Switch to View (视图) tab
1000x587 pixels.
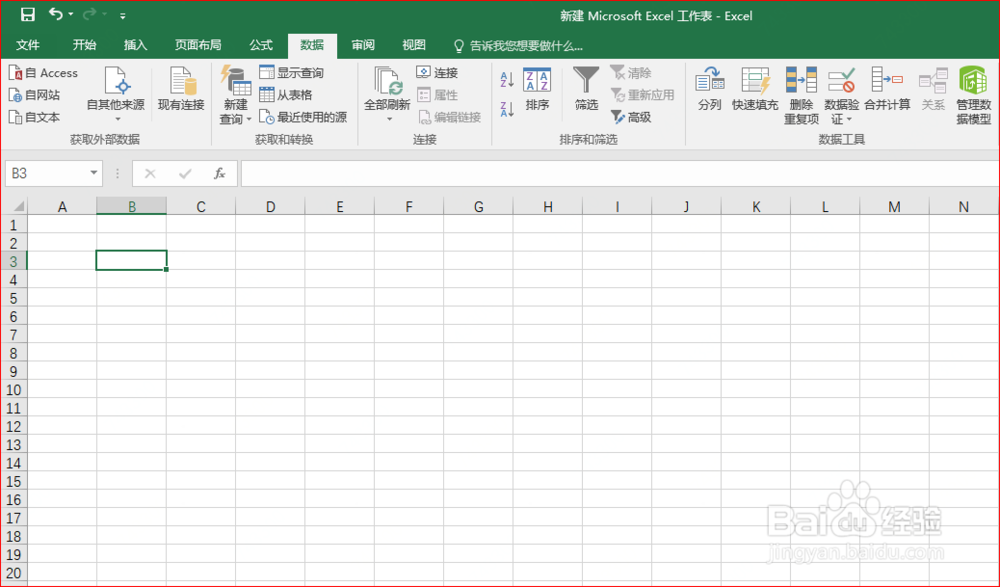tap(414, 45)
